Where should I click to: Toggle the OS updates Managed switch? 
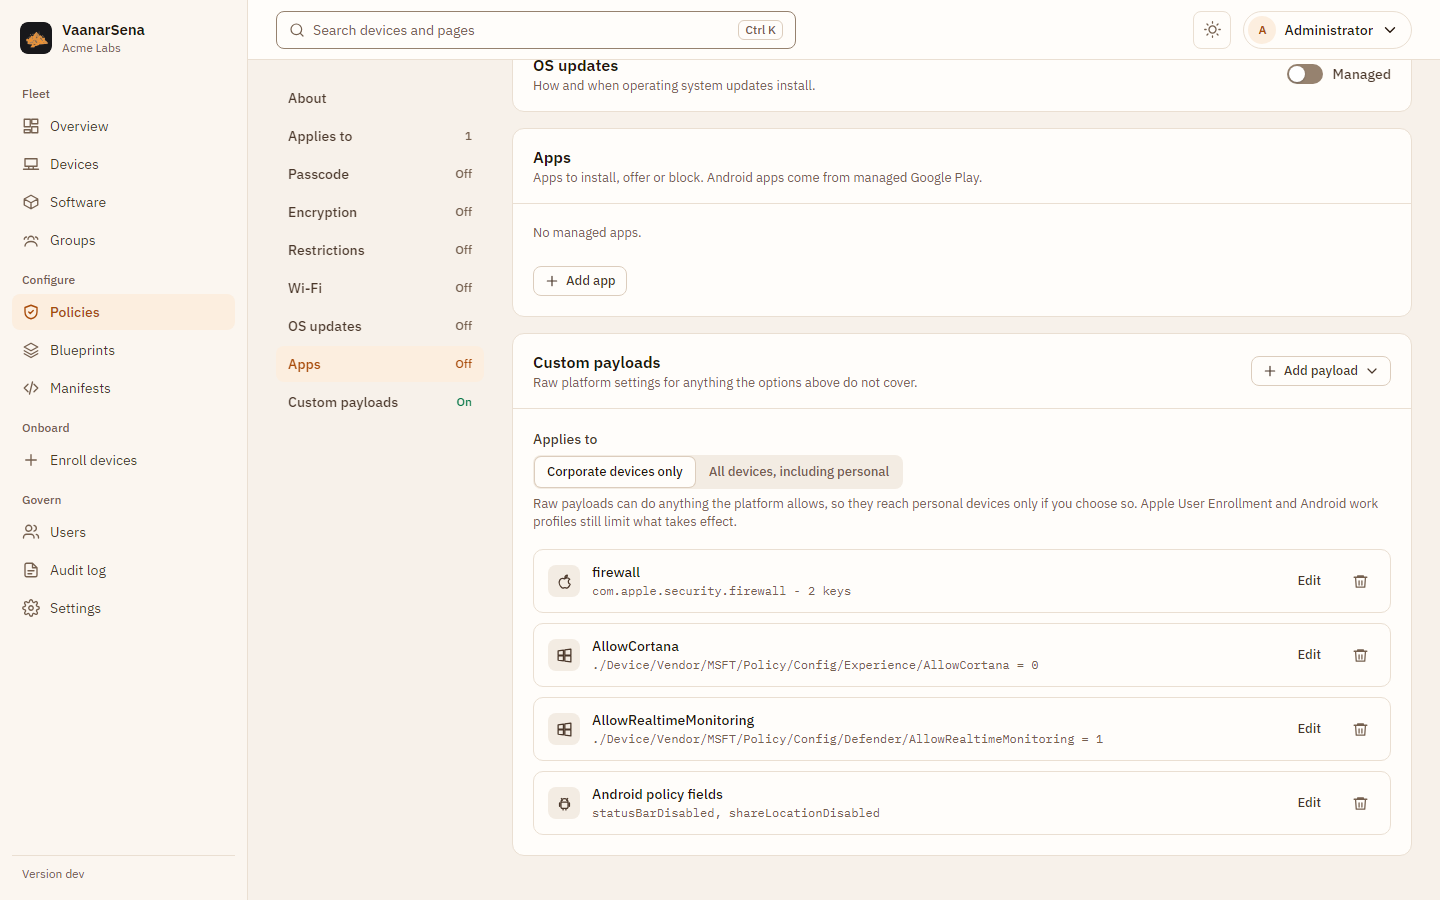(x=1304, y=74)
